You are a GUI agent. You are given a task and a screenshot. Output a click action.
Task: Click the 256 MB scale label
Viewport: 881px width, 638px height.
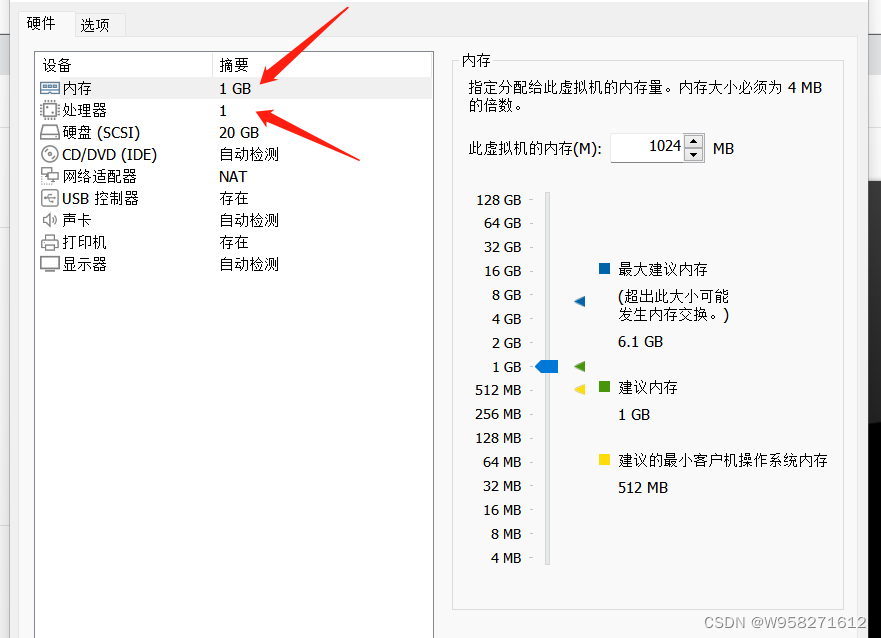498,414
